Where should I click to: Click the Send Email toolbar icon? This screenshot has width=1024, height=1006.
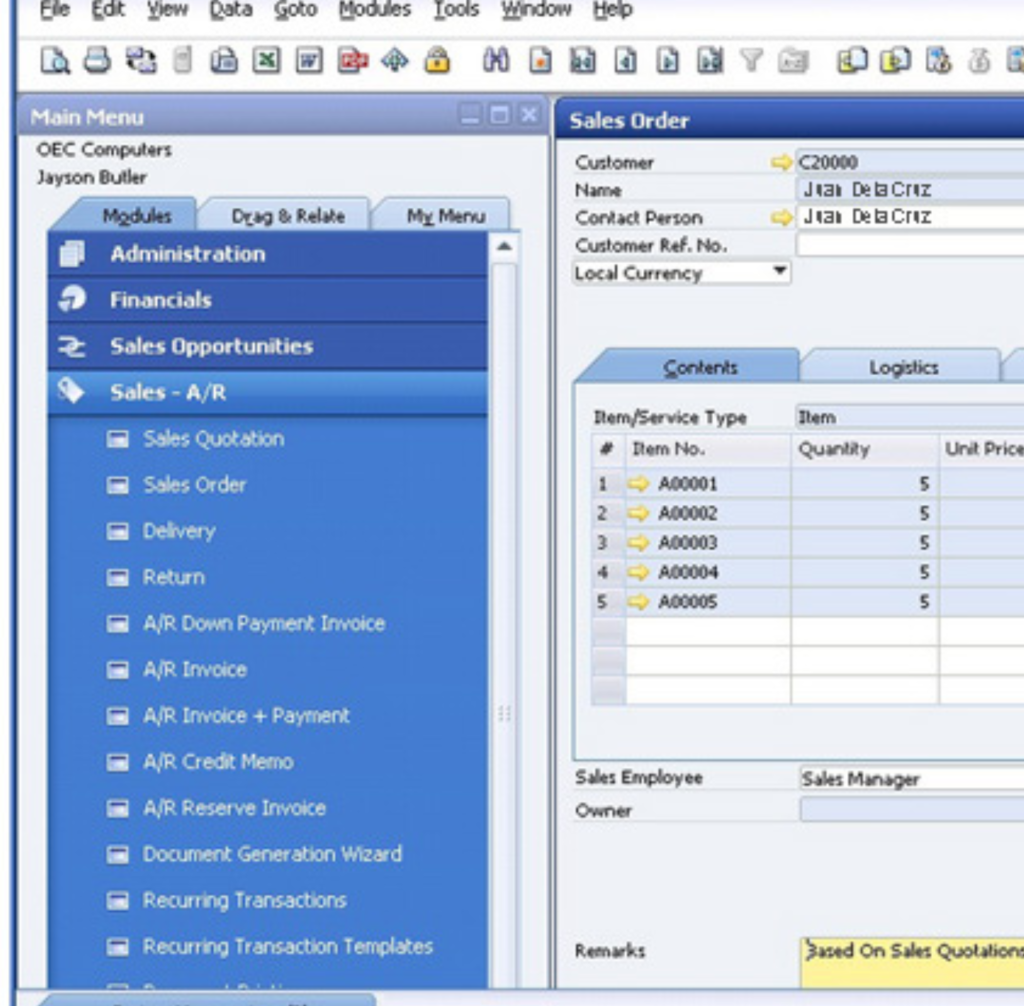point(140,61)
